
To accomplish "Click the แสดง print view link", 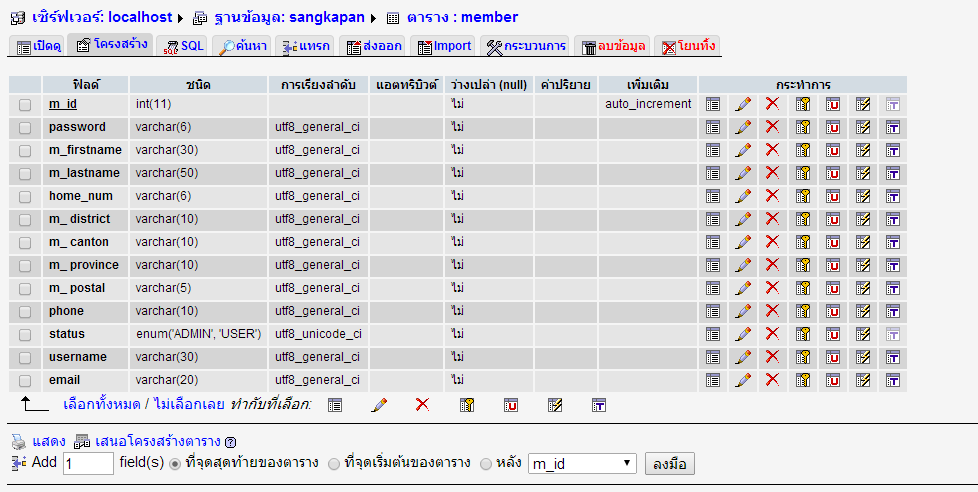I will (x=49, y=442).
